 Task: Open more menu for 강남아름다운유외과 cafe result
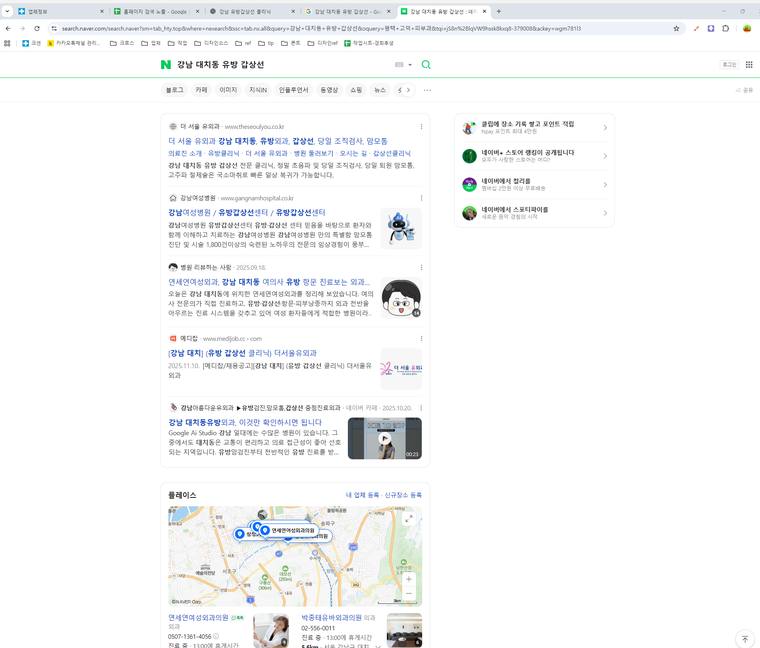click(x=421, y=408)
